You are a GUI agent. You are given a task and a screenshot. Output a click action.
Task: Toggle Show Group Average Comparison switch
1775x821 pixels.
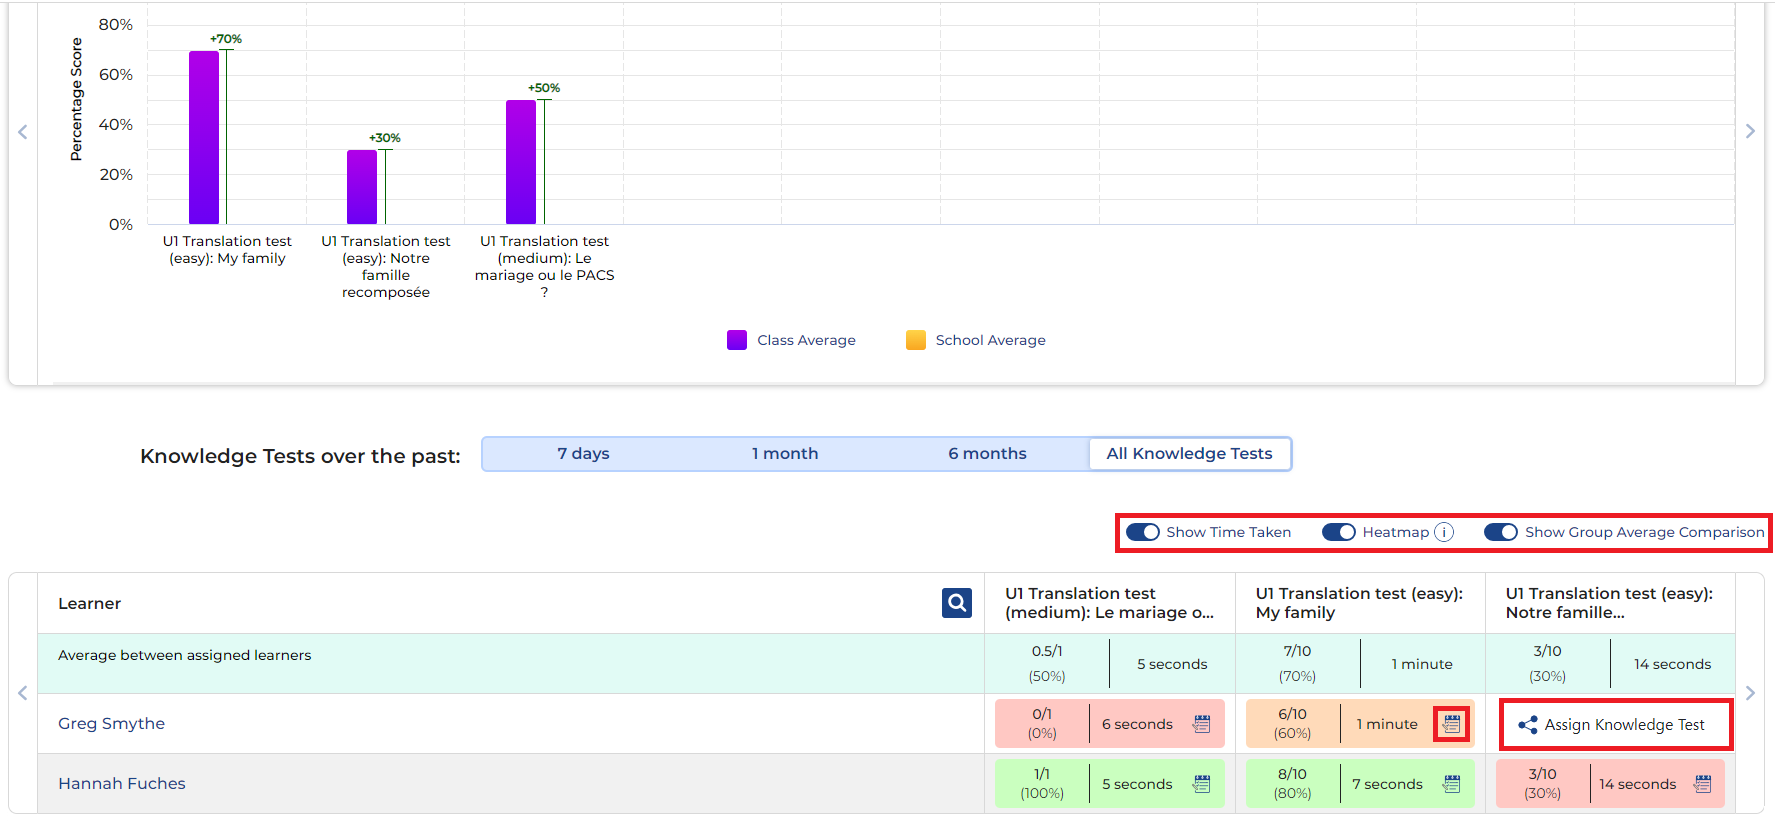1500,532
